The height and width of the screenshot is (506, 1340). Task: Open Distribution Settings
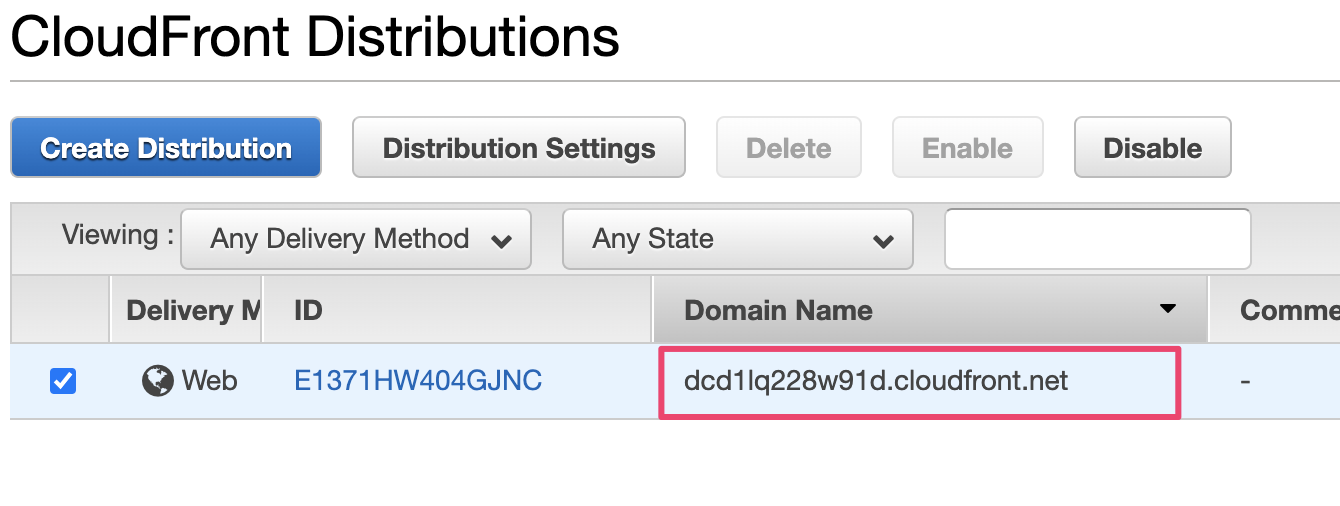coord(519,148)
